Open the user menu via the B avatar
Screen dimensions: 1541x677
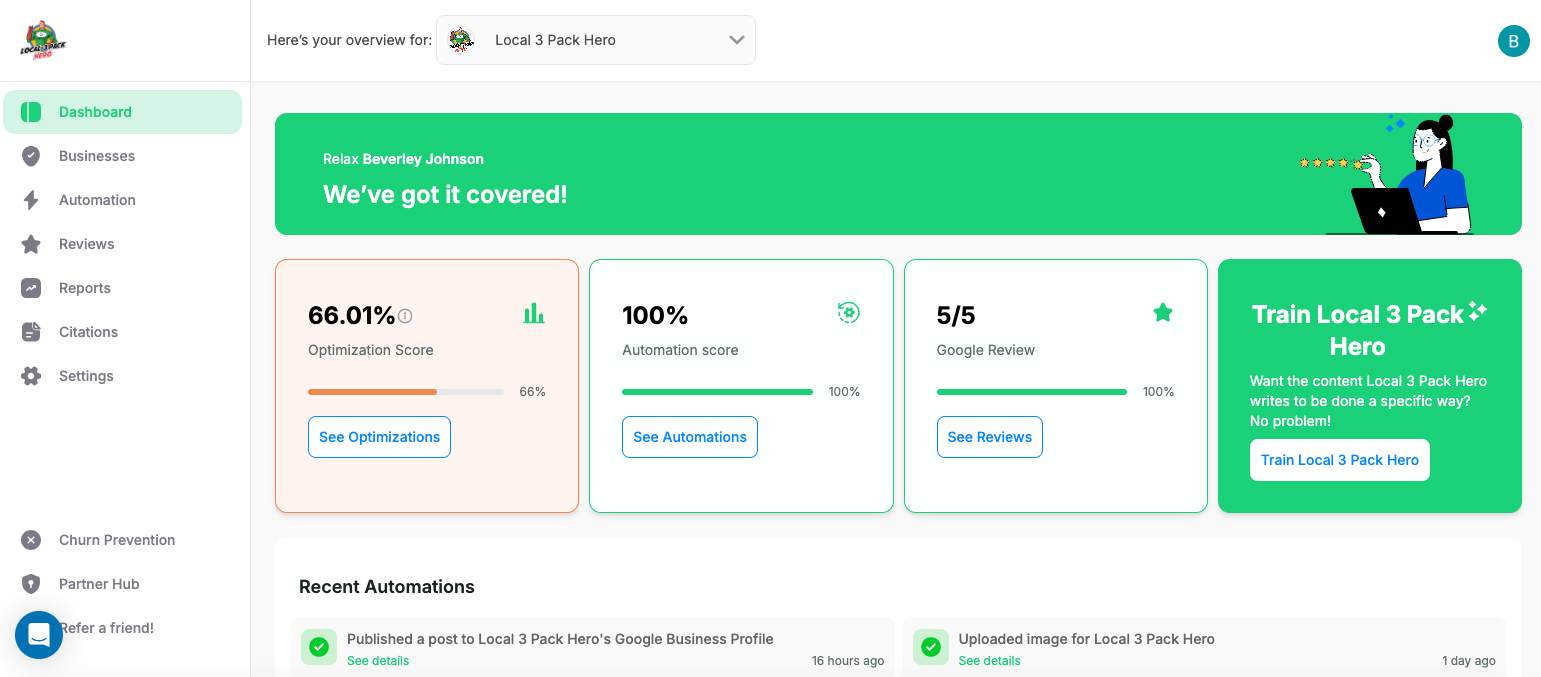pos(1513,41)
